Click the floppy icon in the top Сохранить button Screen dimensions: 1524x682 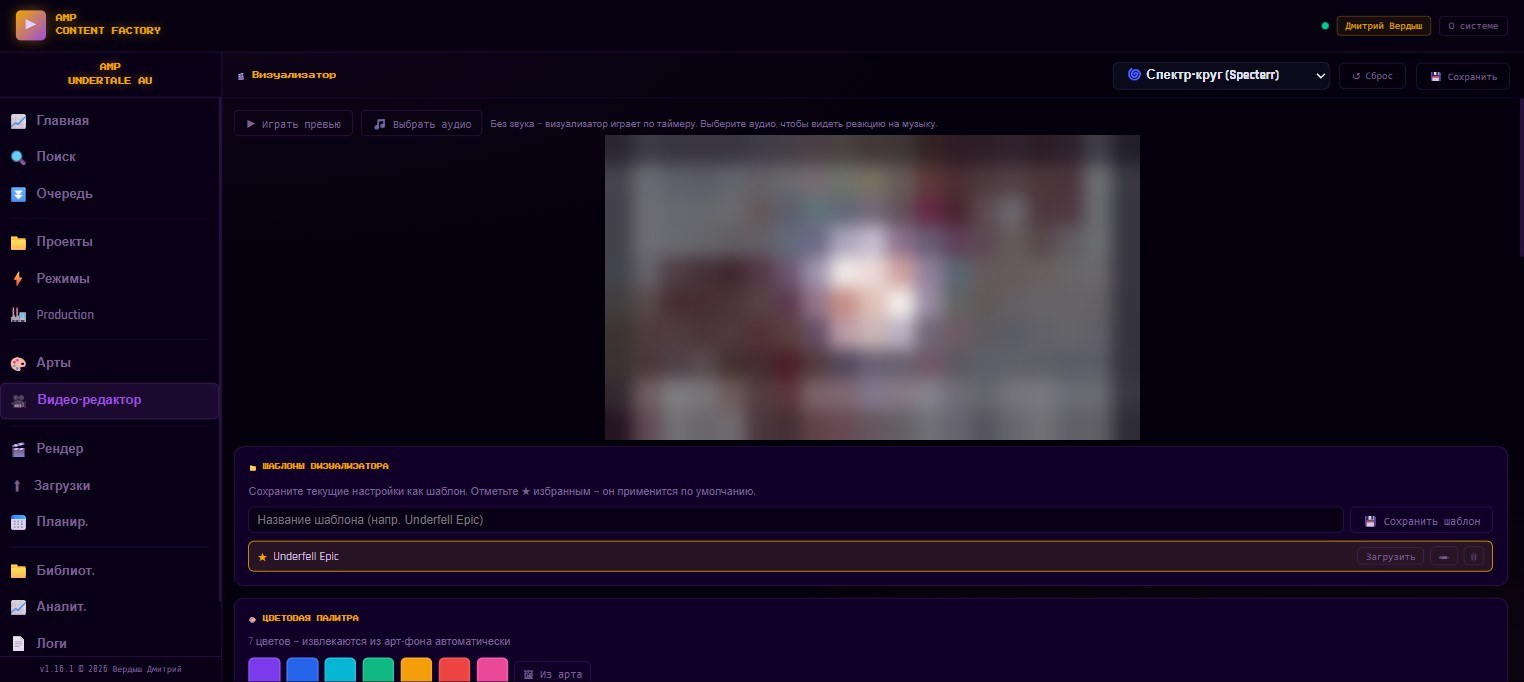coord(1436,77)
